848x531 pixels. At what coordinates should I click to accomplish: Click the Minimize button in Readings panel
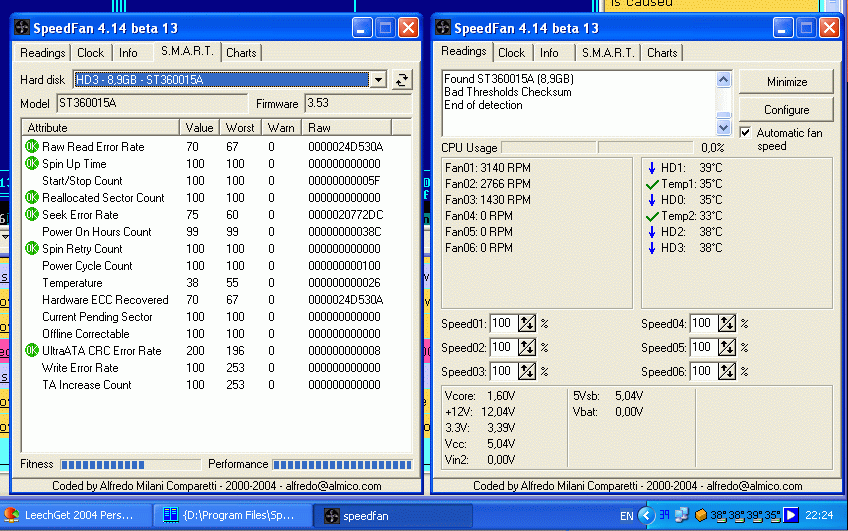(786, 82)
